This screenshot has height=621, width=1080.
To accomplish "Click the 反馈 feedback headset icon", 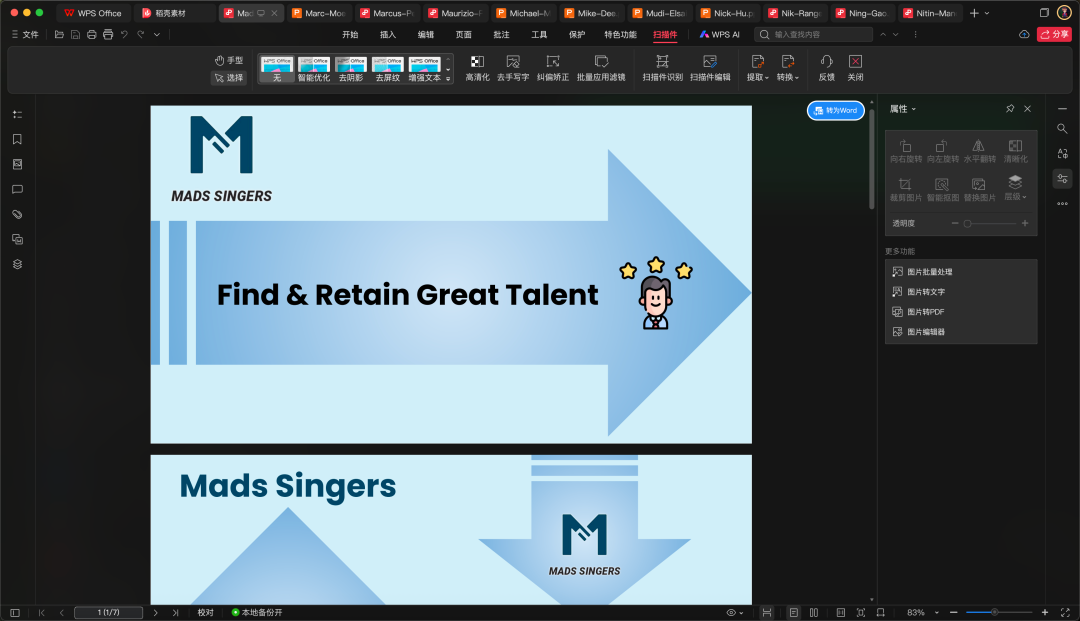I will [827, 69].
